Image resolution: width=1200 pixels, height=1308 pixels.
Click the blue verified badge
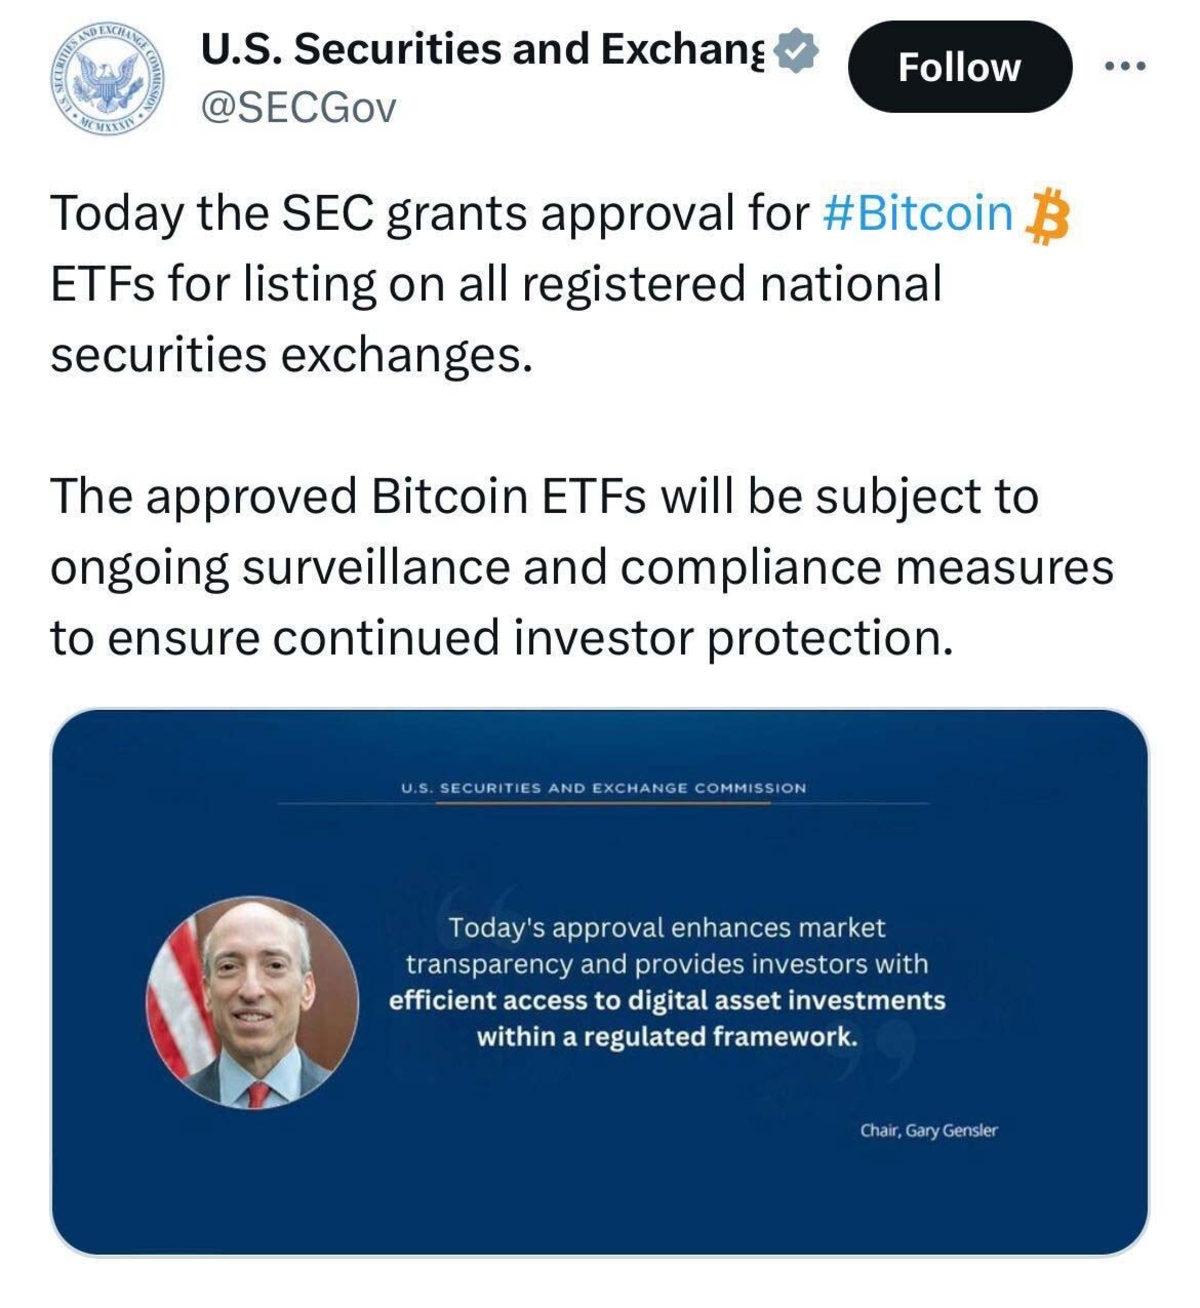point(797,50)
